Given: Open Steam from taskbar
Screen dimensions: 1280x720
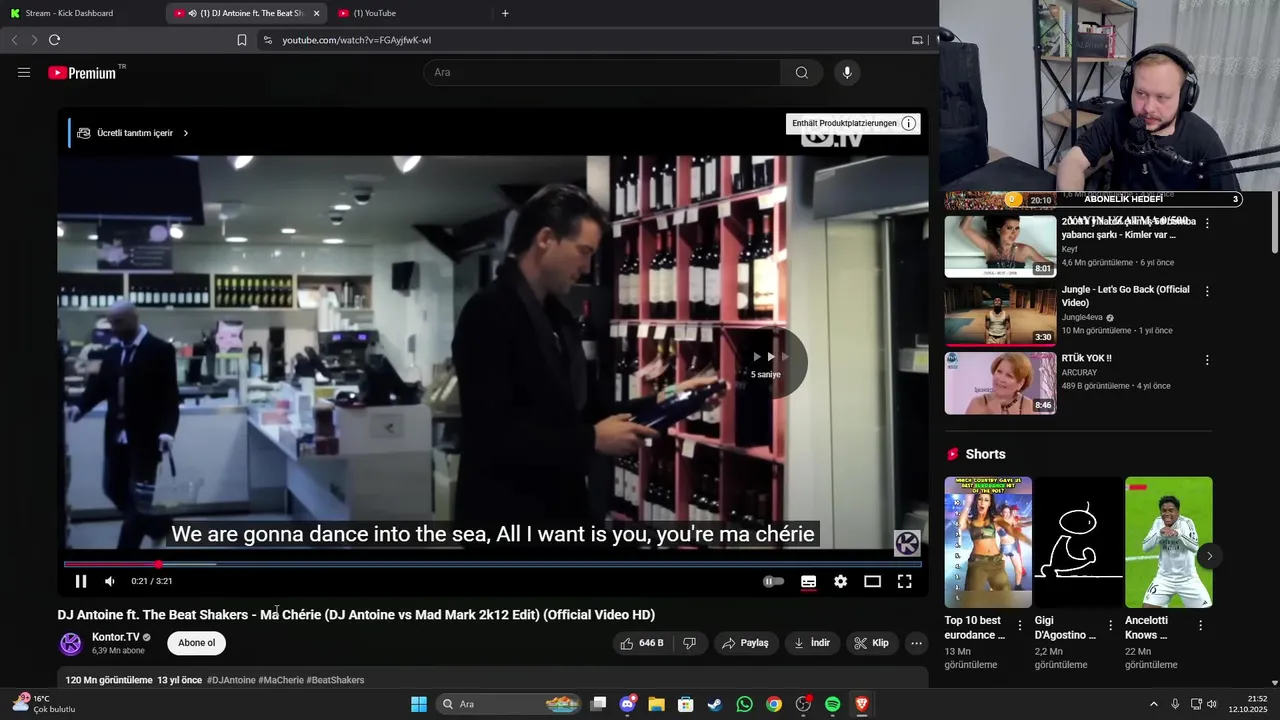Looking at the screenshot, I should pyautogui.click(x=715, y=704).
